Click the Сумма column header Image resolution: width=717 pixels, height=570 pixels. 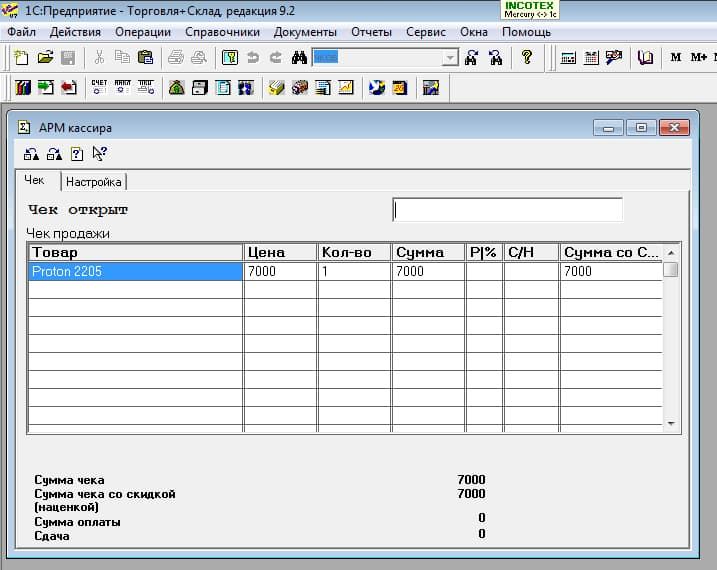coord(428,252)
